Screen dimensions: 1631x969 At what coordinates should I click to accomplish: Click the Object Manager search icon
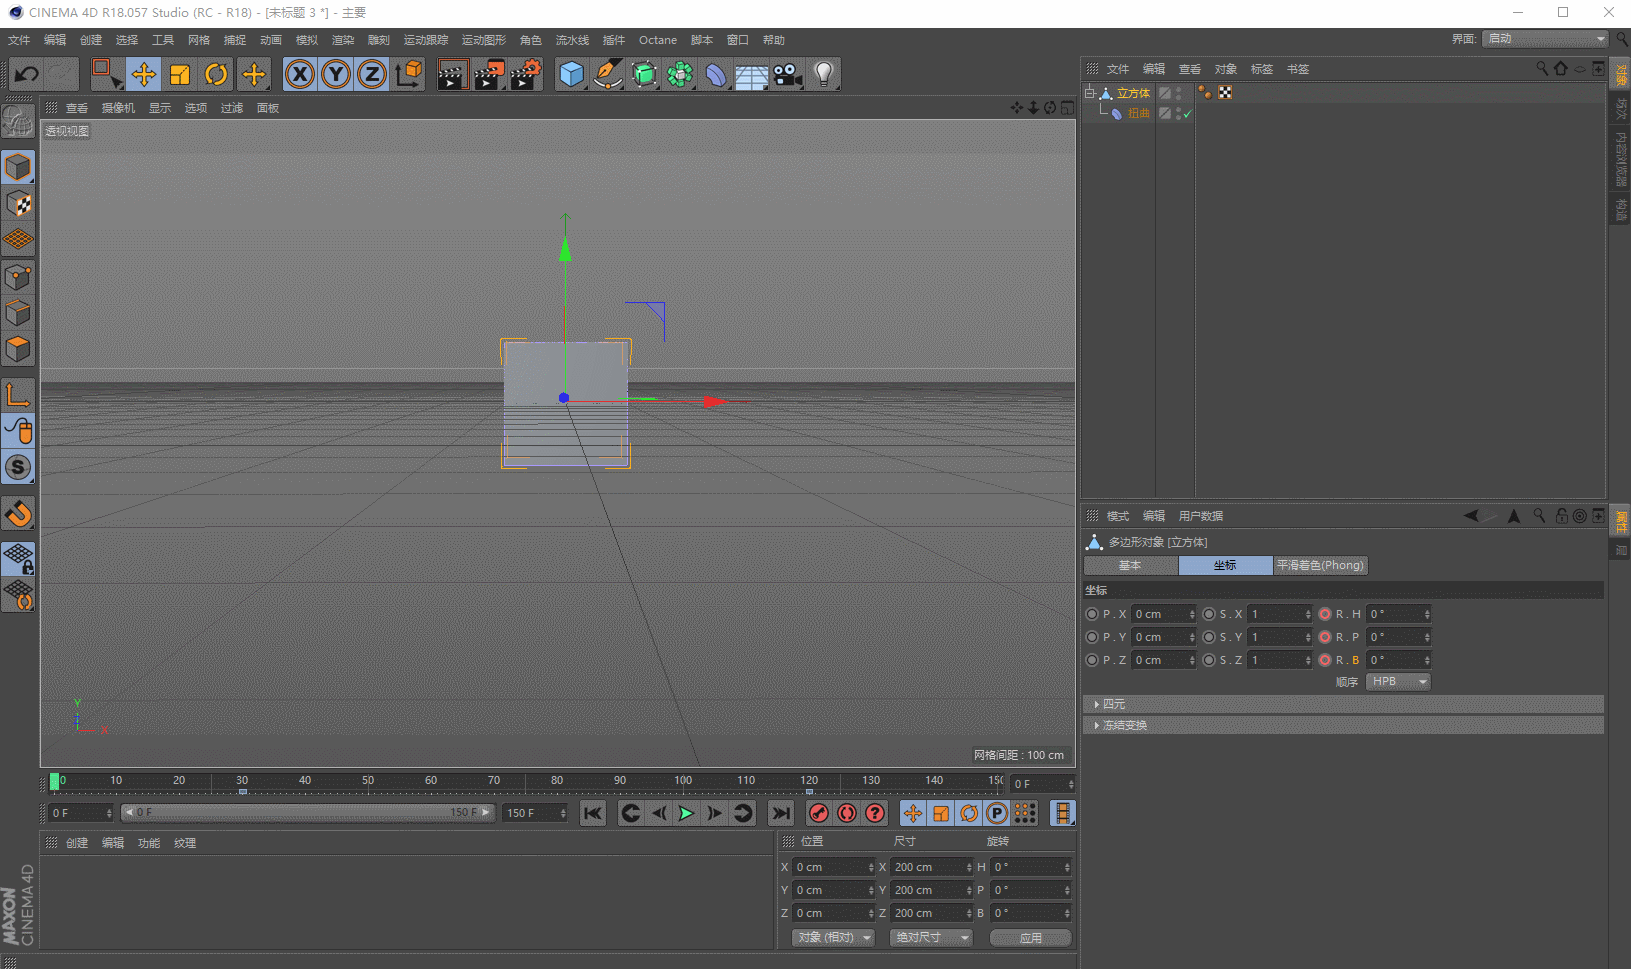click(x=1542, y=68)
